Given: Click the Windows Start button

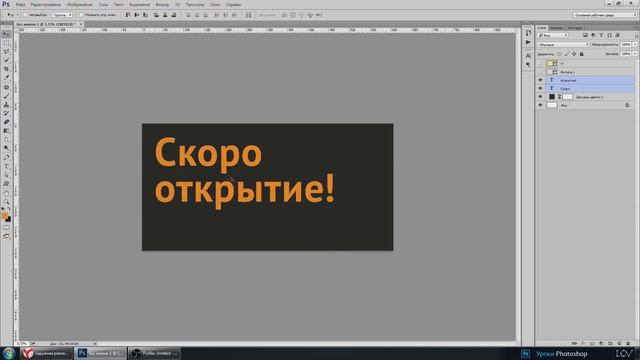Looking at the screenshot, I should tap(9, 353).
